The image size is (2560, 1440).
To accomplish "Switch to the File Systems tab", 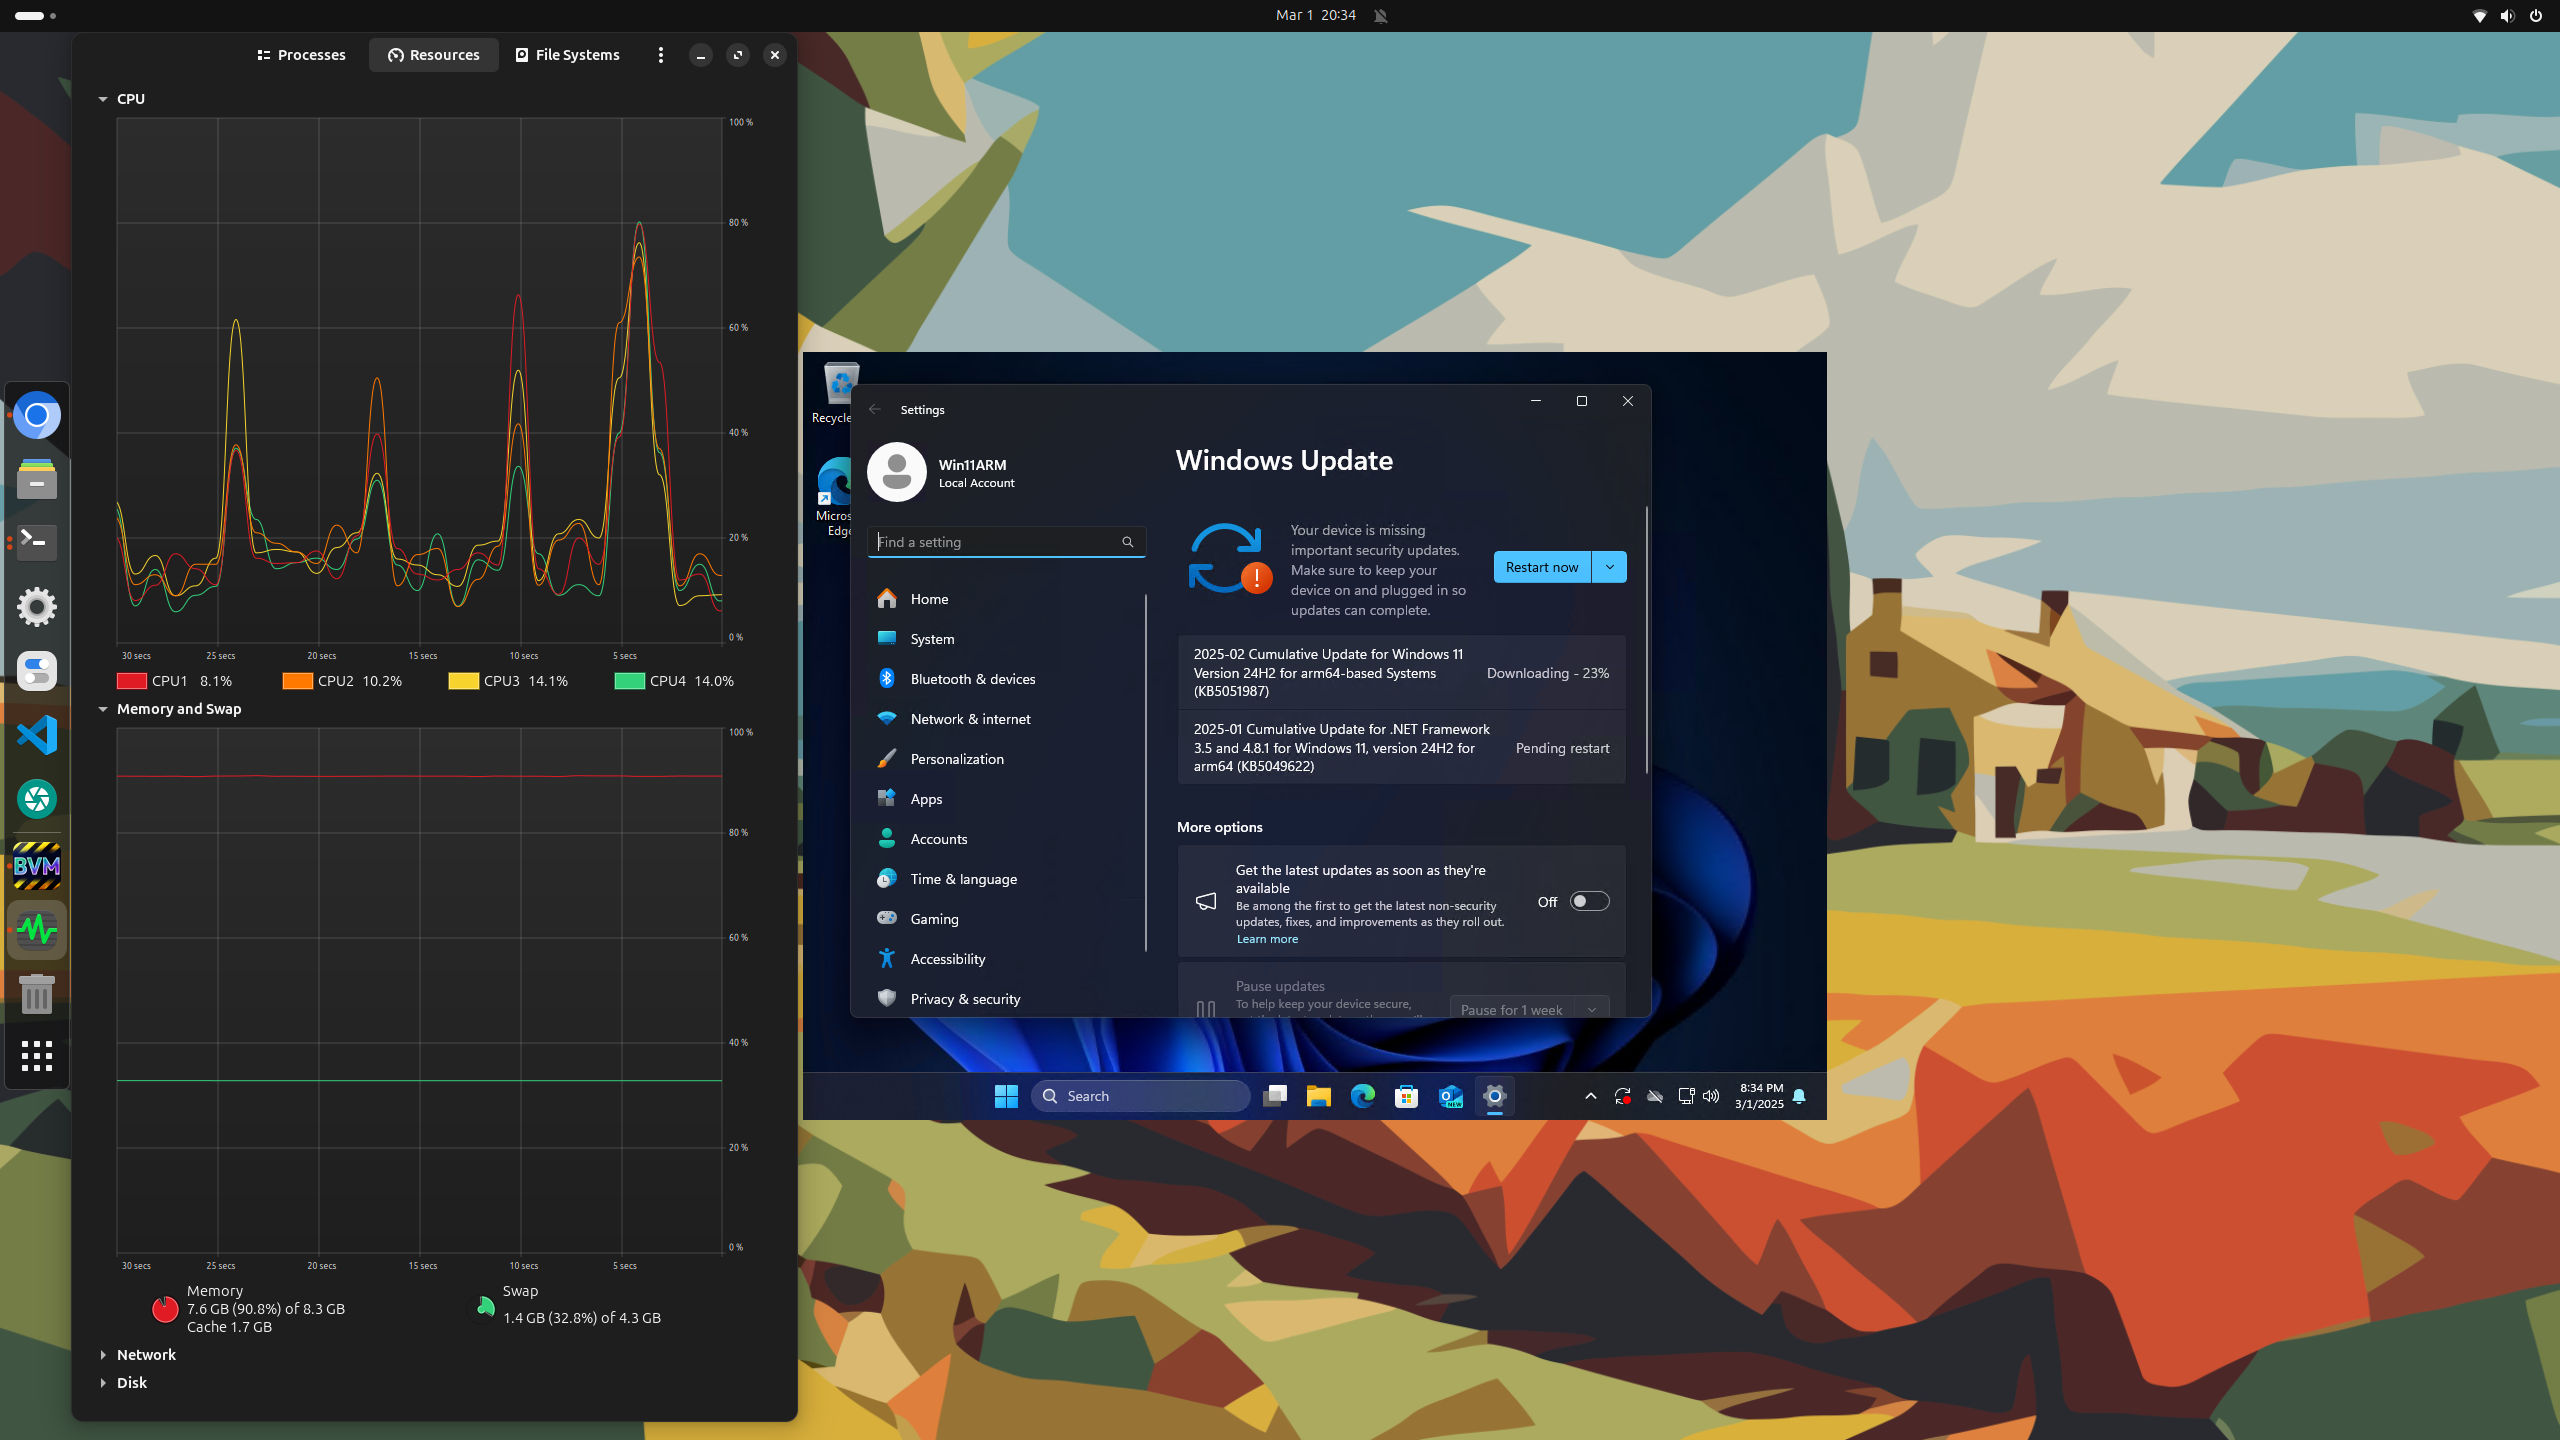I will [568, 55].
